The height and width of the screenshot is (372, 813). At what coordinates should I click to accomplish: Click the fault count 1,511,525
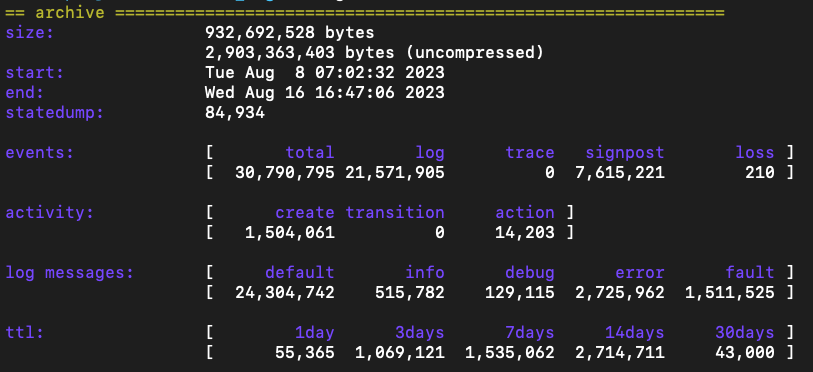click(730, 292)
